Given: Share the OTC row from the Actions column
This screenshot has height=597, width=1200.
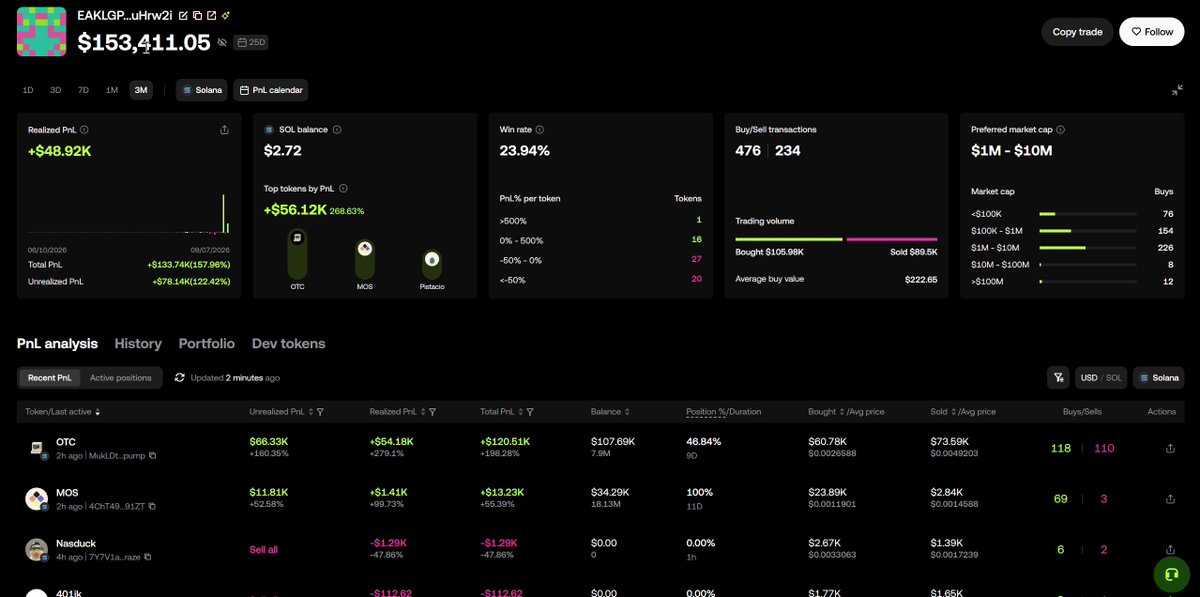Looking at the screenshot, I should [1170, 448].
